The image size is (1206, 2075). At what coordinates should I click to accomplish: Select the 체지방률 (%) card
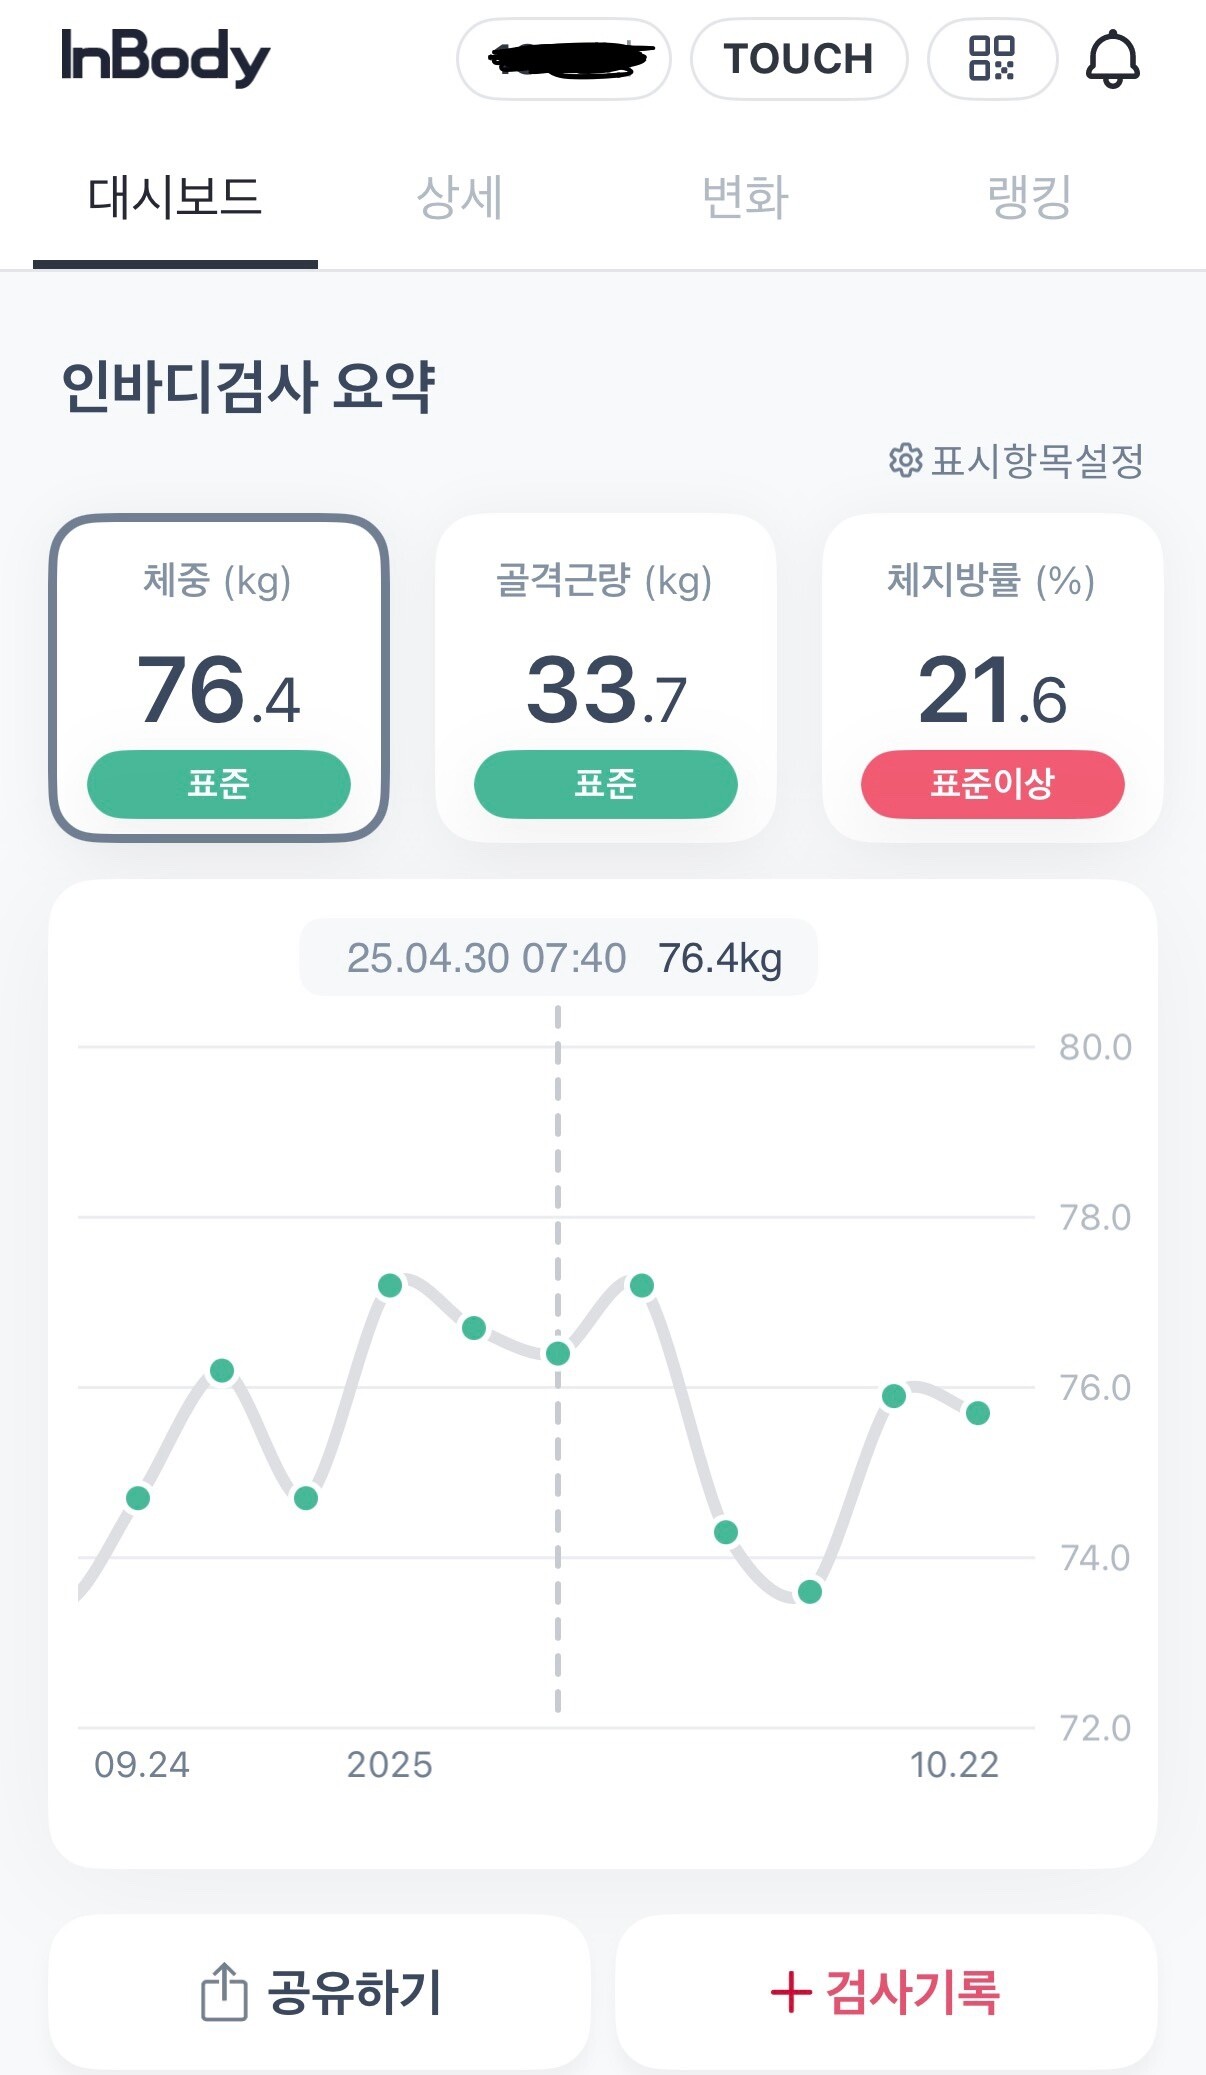pyautogui.click(x=993, y=678)
